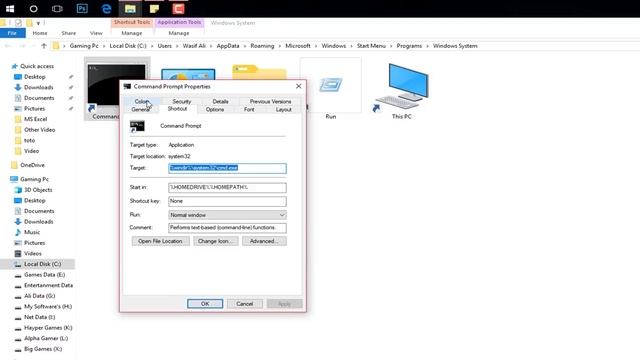Open Ali Data (G:) drive
The width and height of the screenshot is (640, 360).
click(39, 296)
